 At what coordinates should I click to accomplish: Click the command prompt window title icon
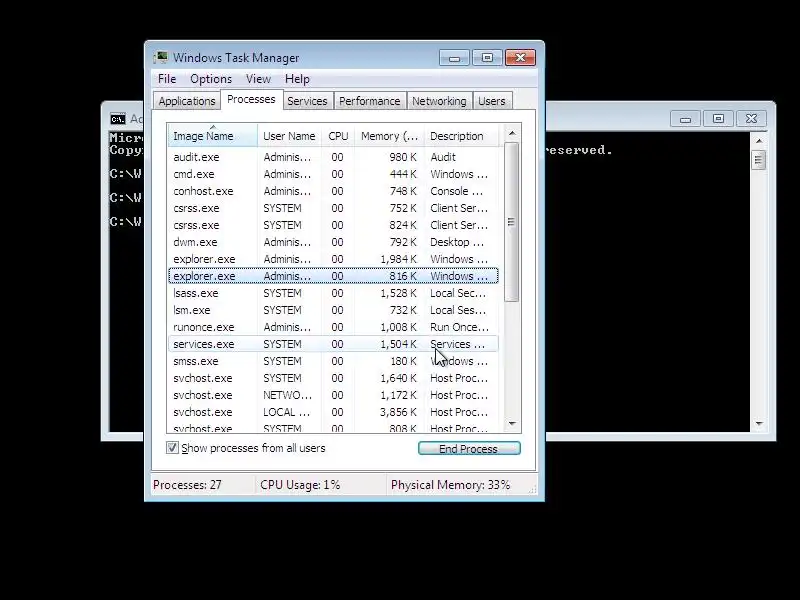point(117,119)
